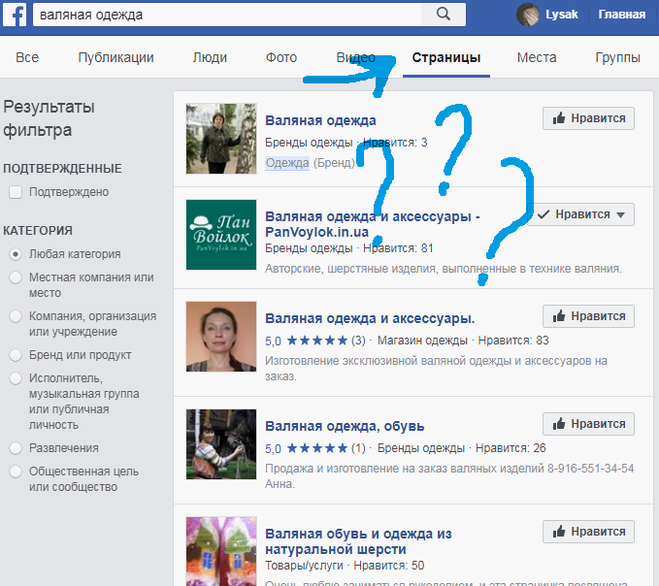This screenshot has height=586, width=659.
Task: Switch to the Группы tab
Action: [x=618, y=57]
